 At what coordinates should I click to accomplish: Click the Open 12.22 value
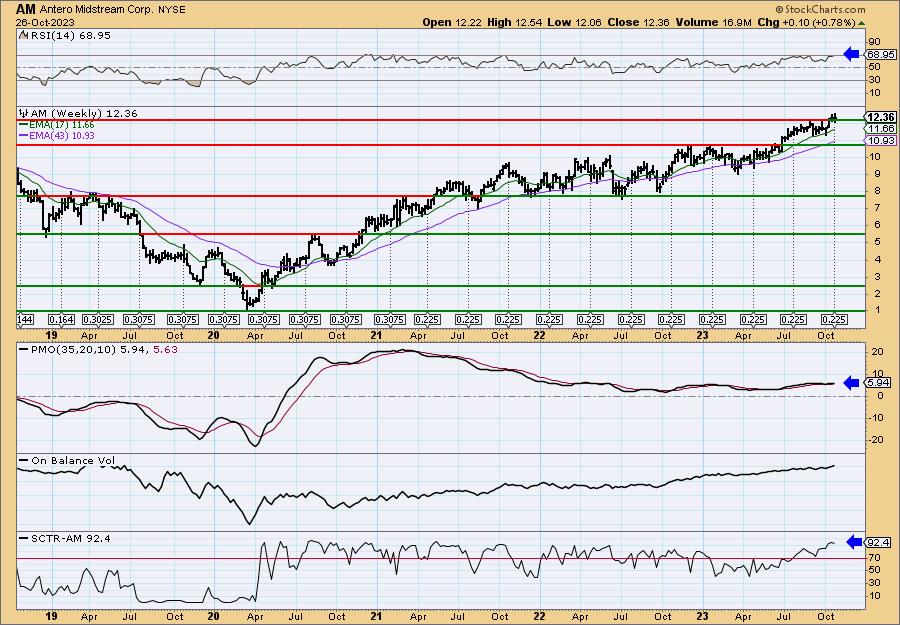pyautogui.click(x=452, y=22)
